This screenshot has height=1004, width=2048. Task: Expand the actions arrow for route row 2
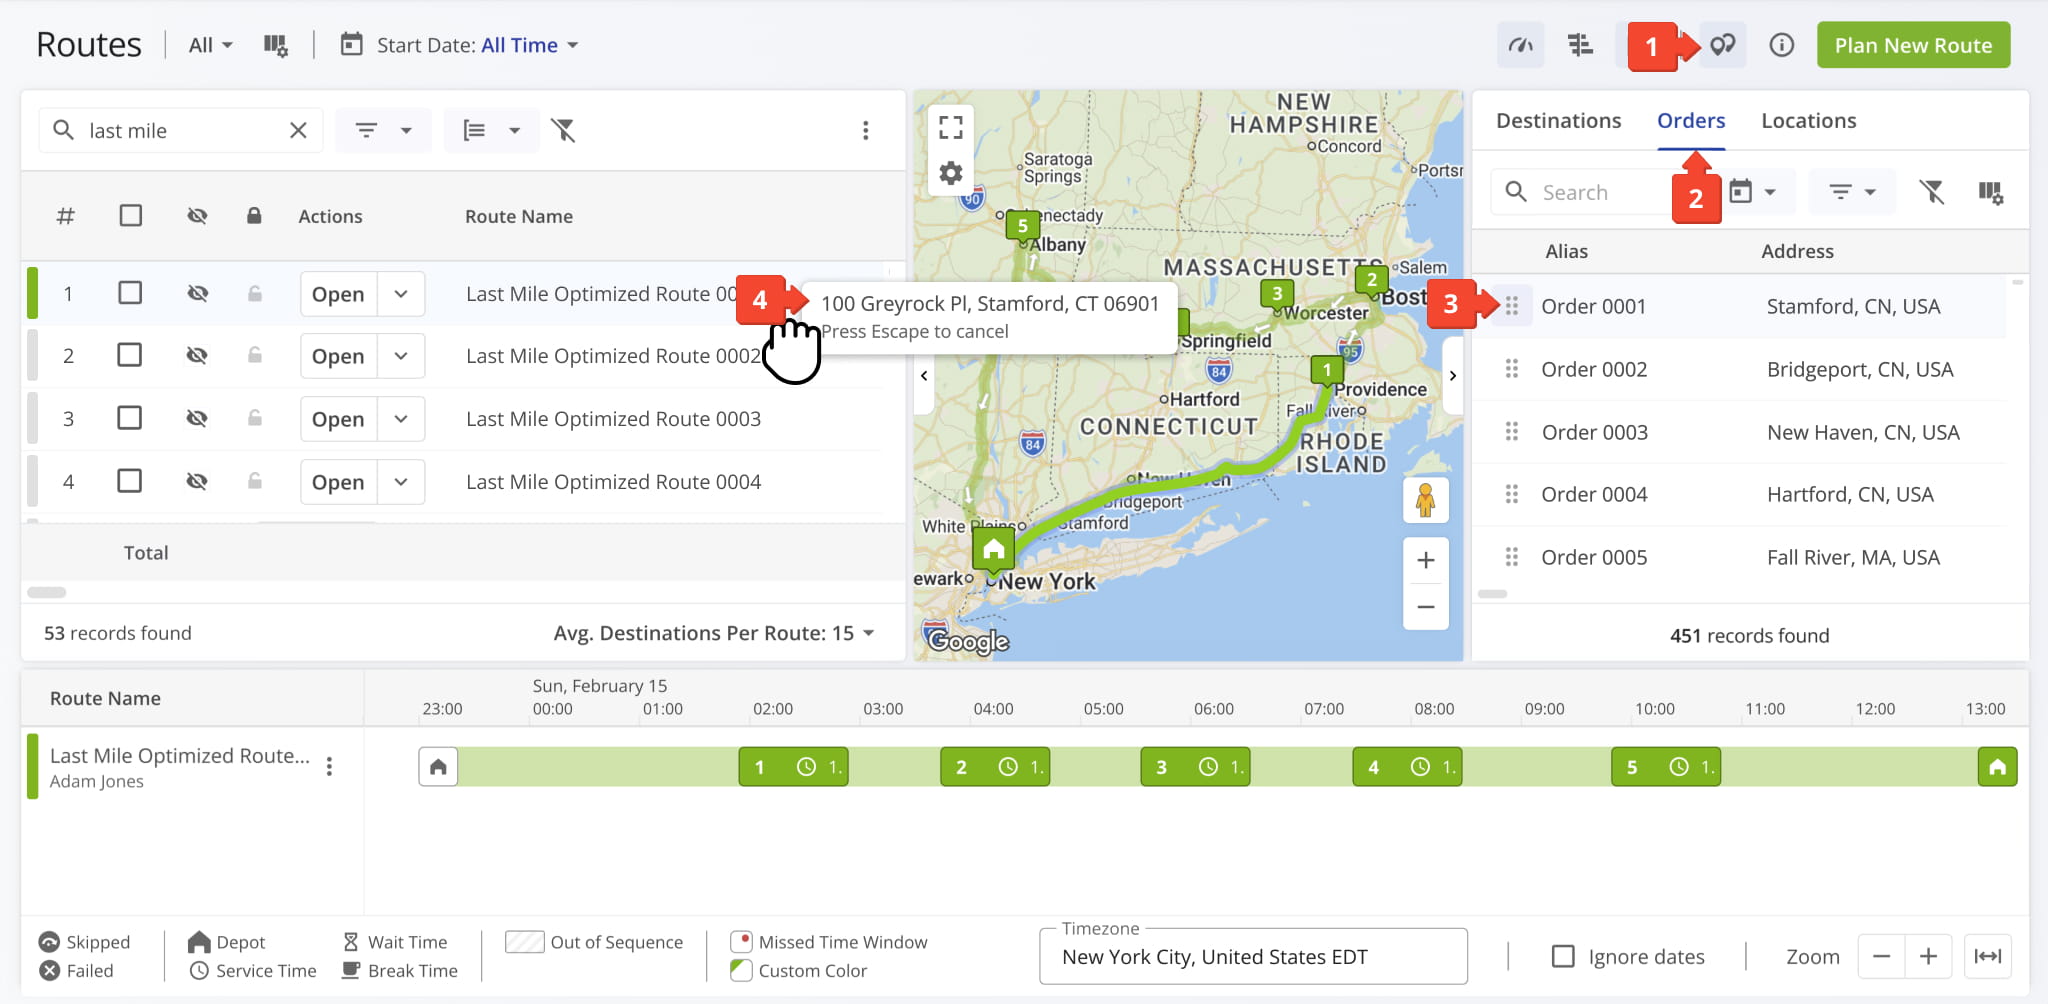point(401,356)
